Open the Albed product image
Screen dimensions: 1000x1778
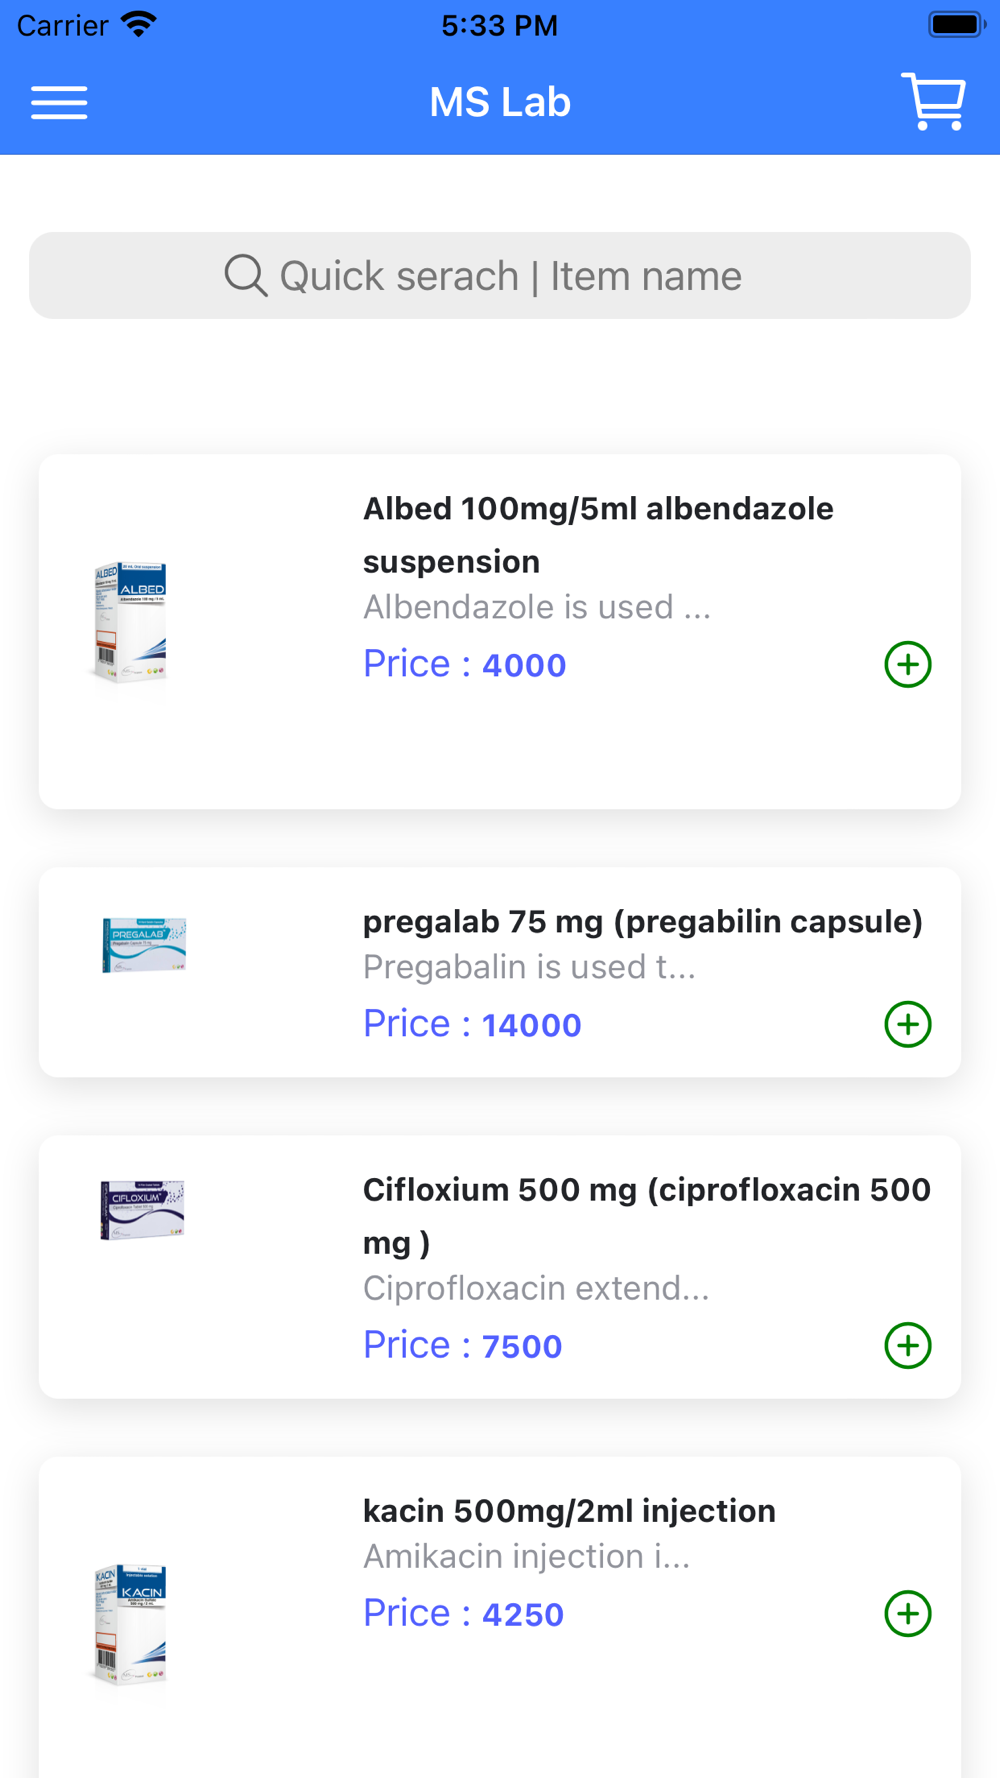coord(131,622)
